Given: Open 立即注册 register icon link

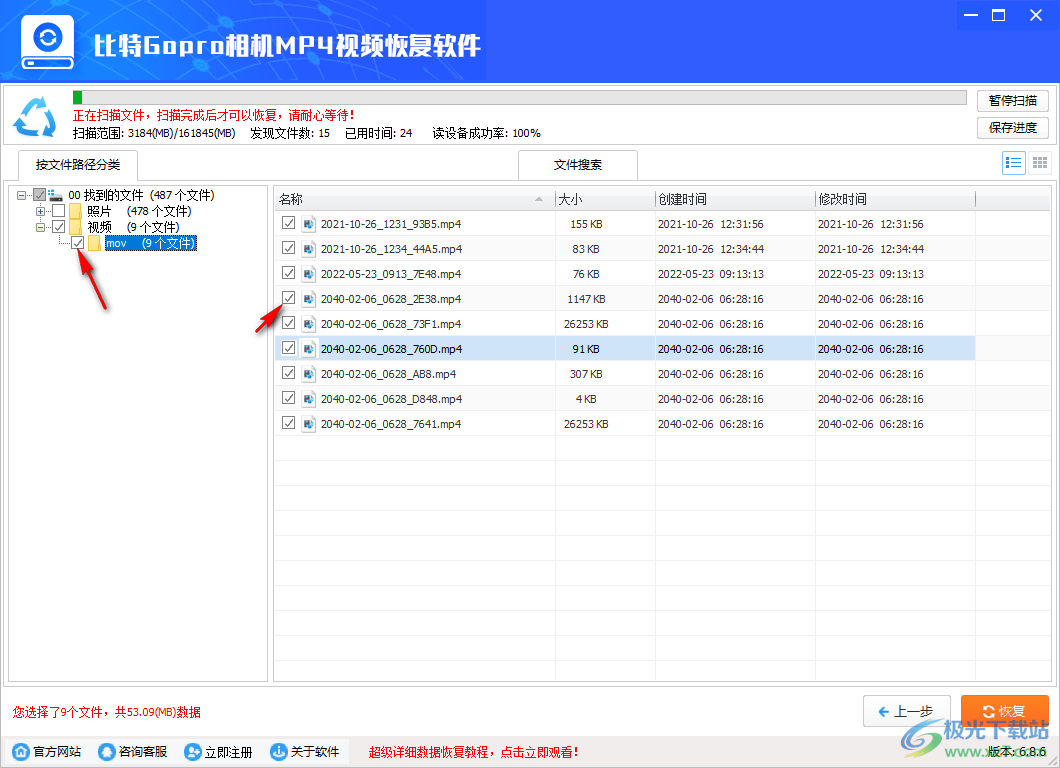Looking at the screenshot, I should (x=193, y=752).
